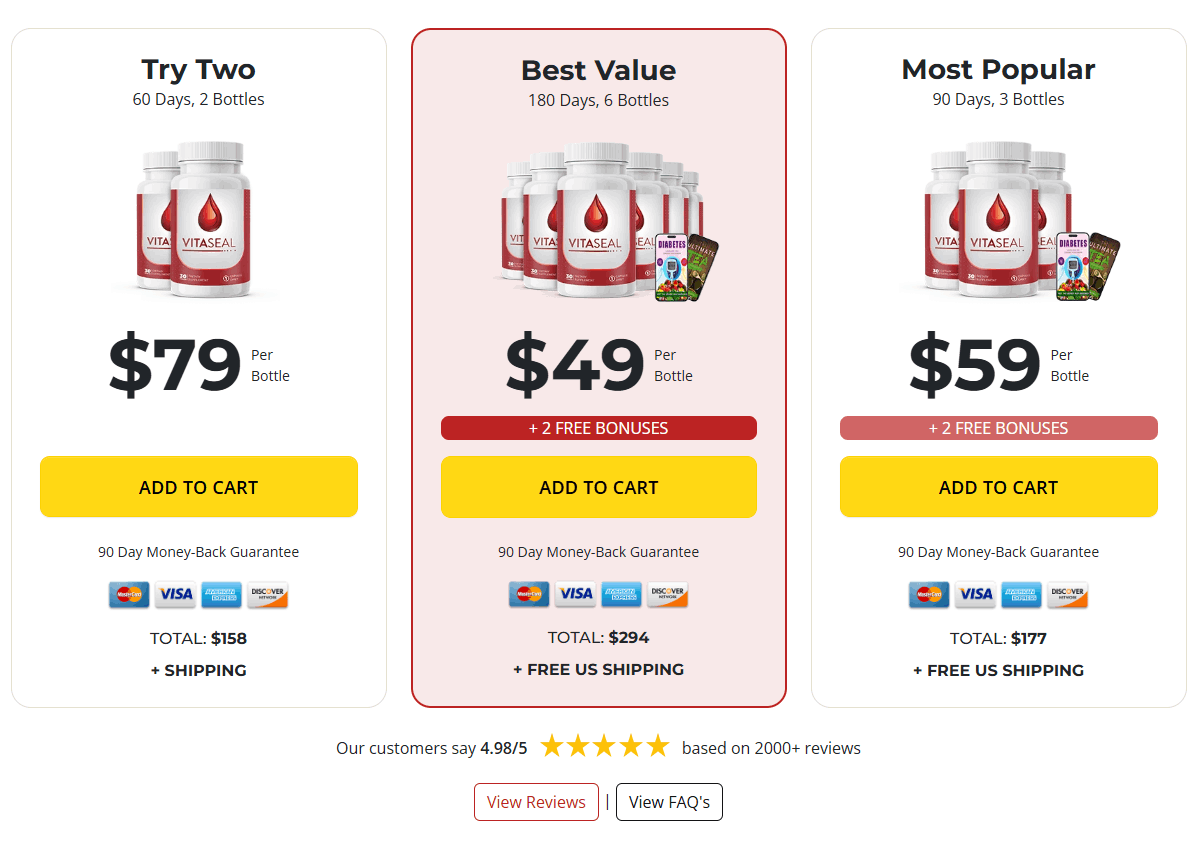Viewport: 1195px width, 848px height.
Task: Click the Discover icon under Most Popular
Action: 1067,594
